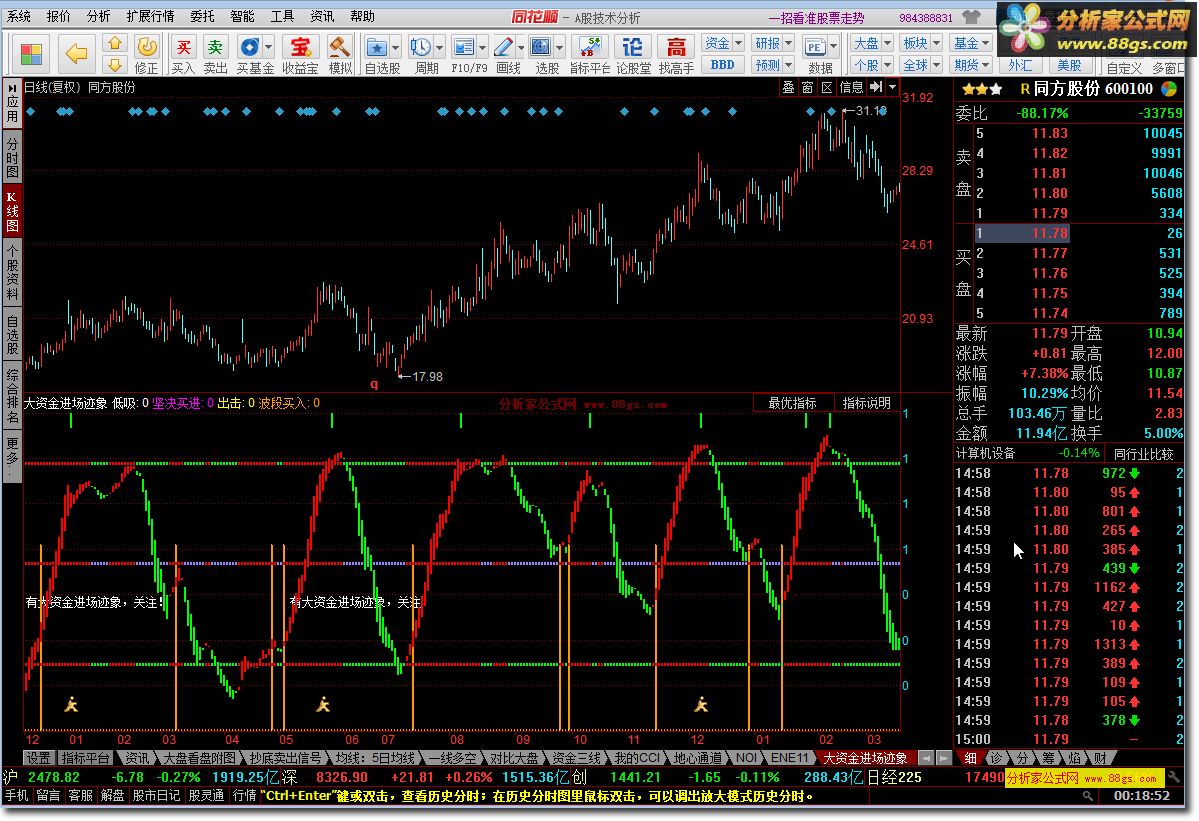The height and width of the screenshot is (821, 1199).
Task: Click the 外汇 button
Action: pos(1020,66)
